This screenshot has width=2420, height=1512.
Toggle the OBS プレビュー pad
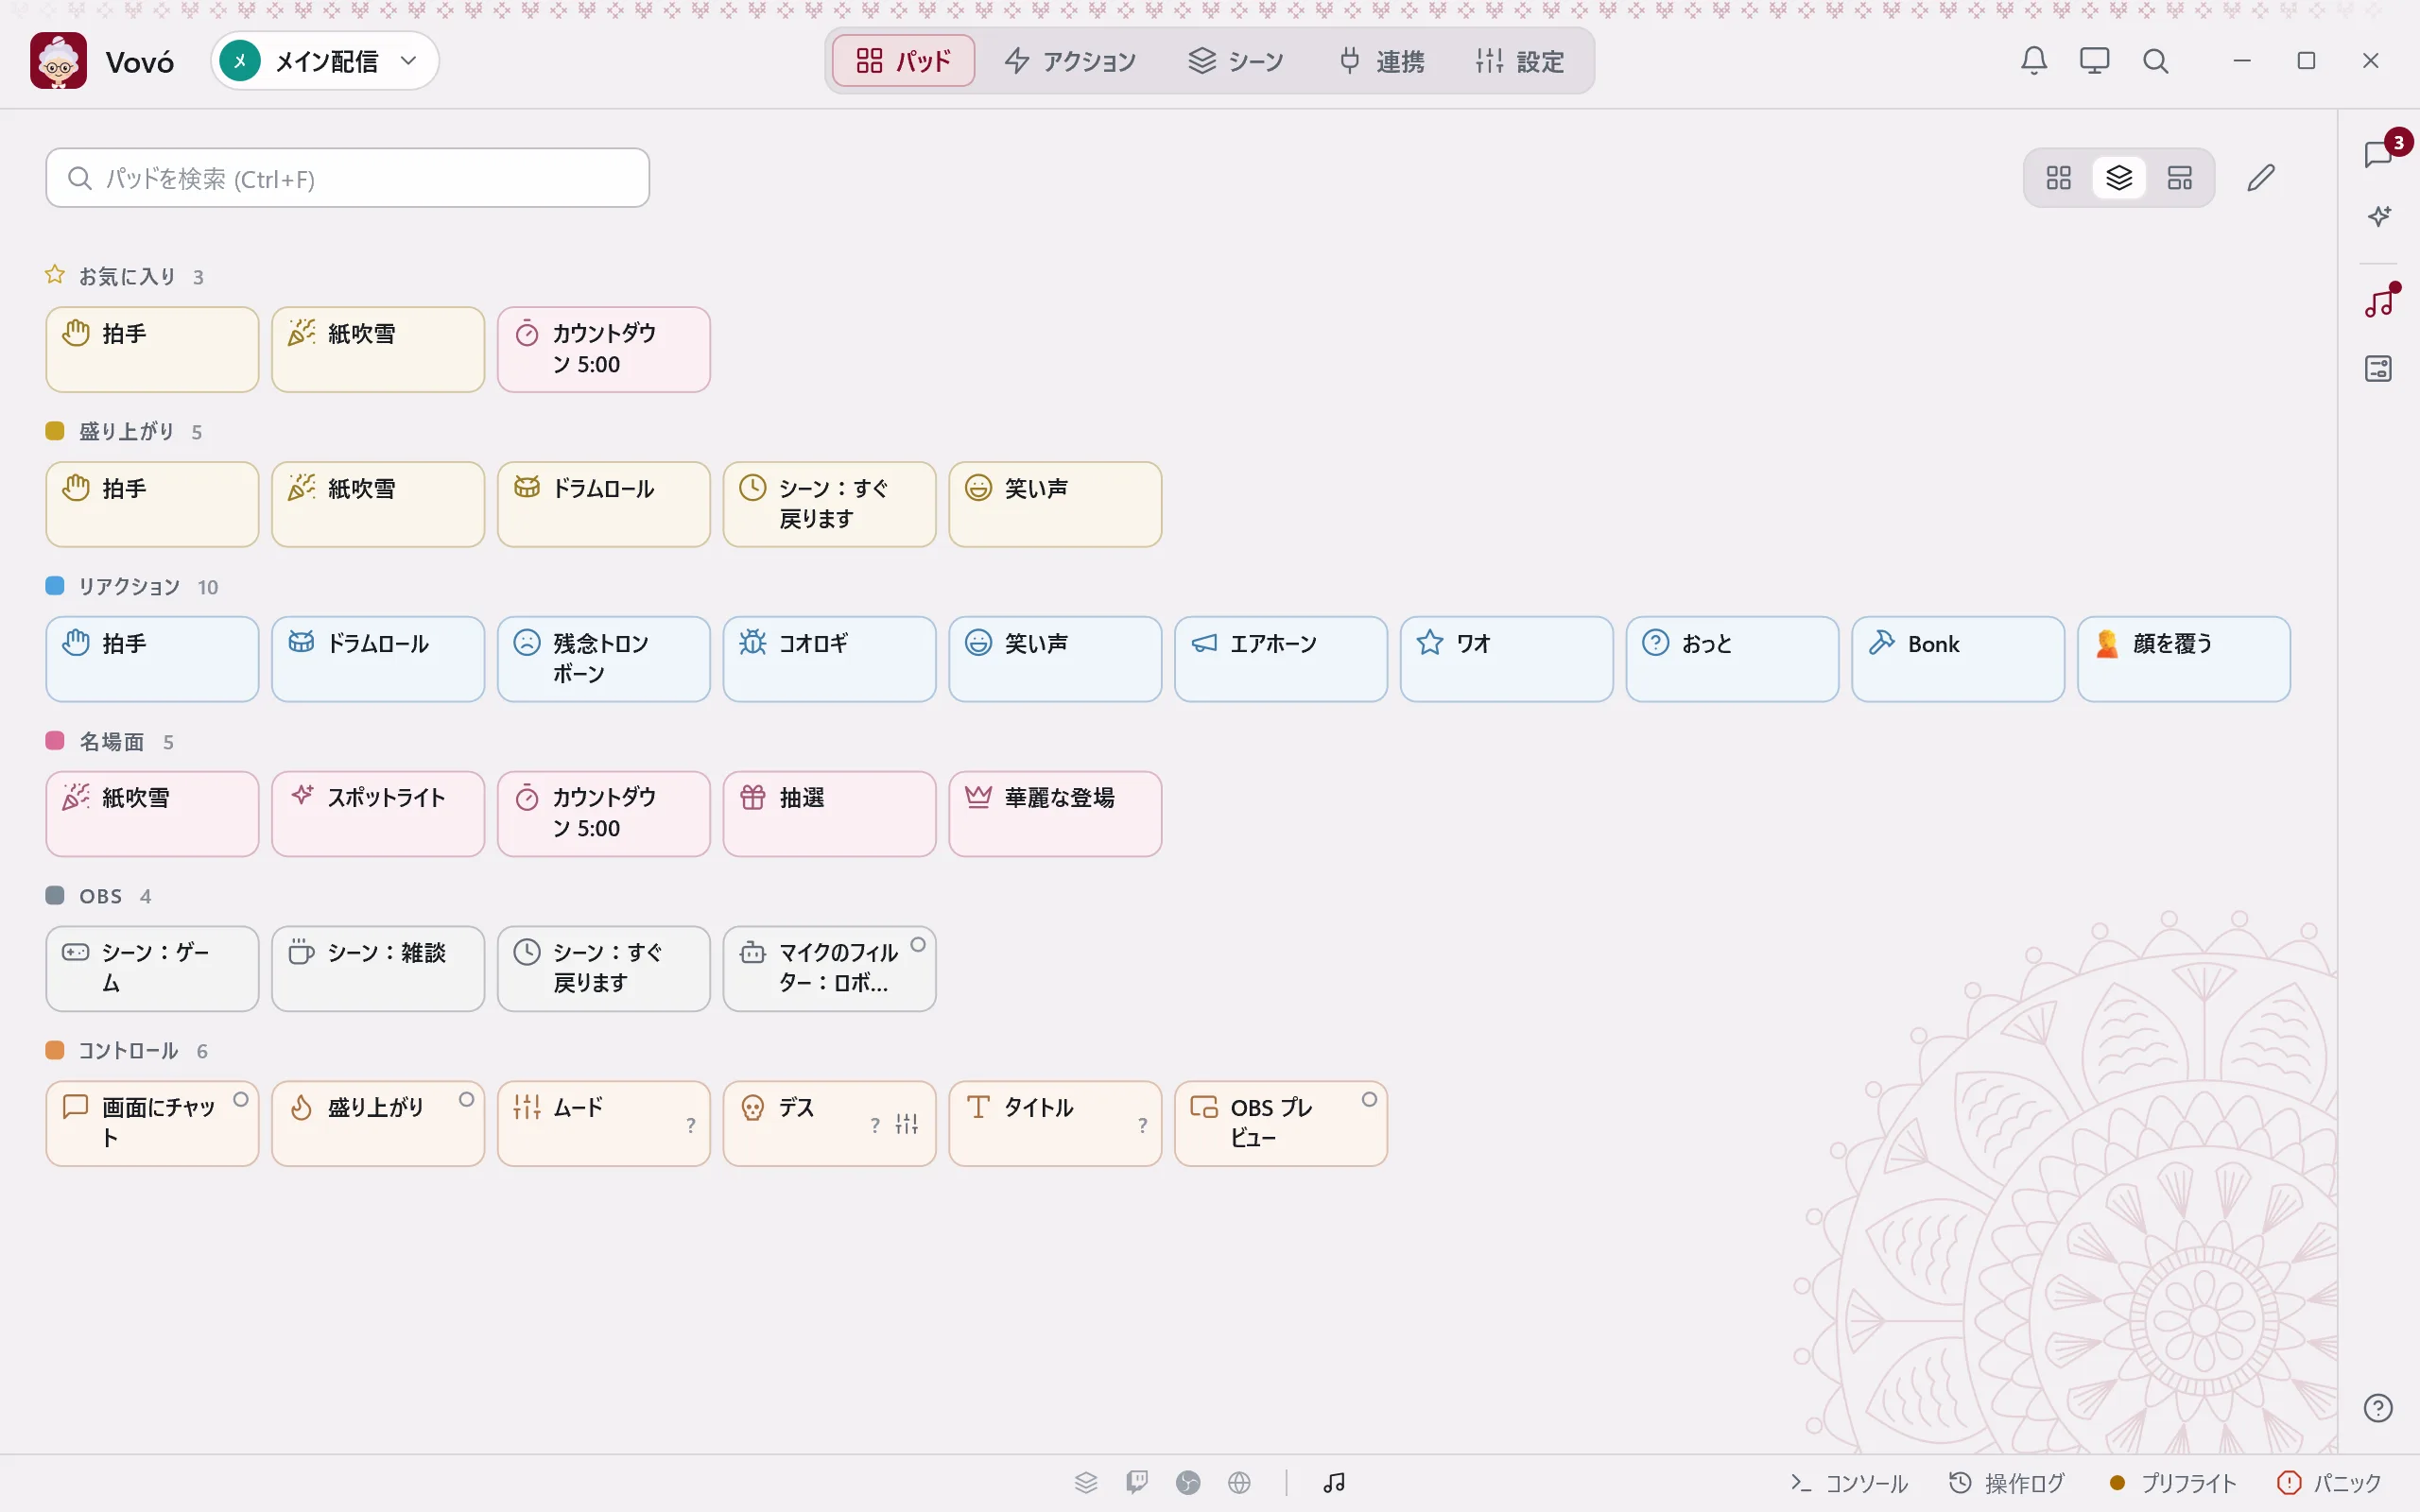click(1280, 1123)
